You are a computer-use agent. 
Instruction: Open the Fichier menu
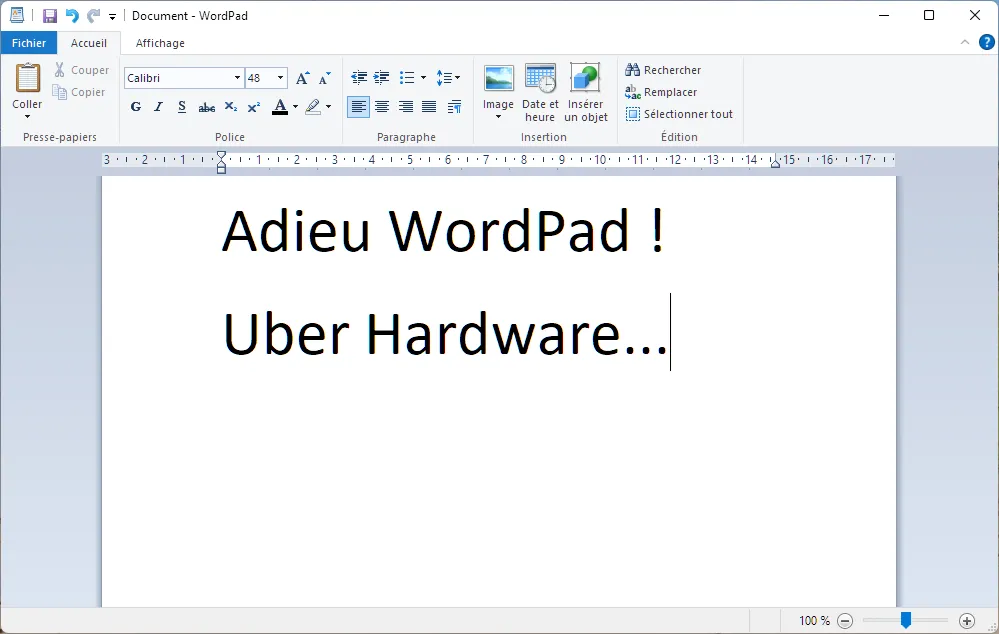(29, 43)
